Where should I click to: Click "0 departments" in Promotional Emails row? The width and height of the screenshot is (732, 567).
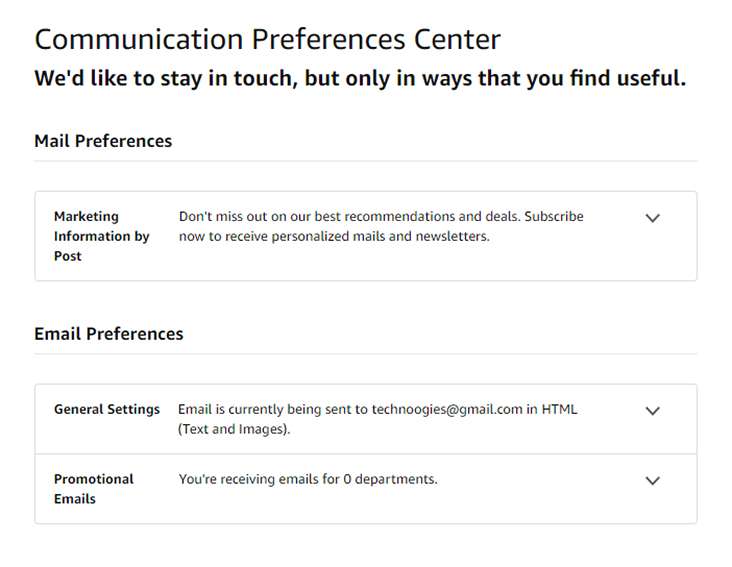click(390, 479)
